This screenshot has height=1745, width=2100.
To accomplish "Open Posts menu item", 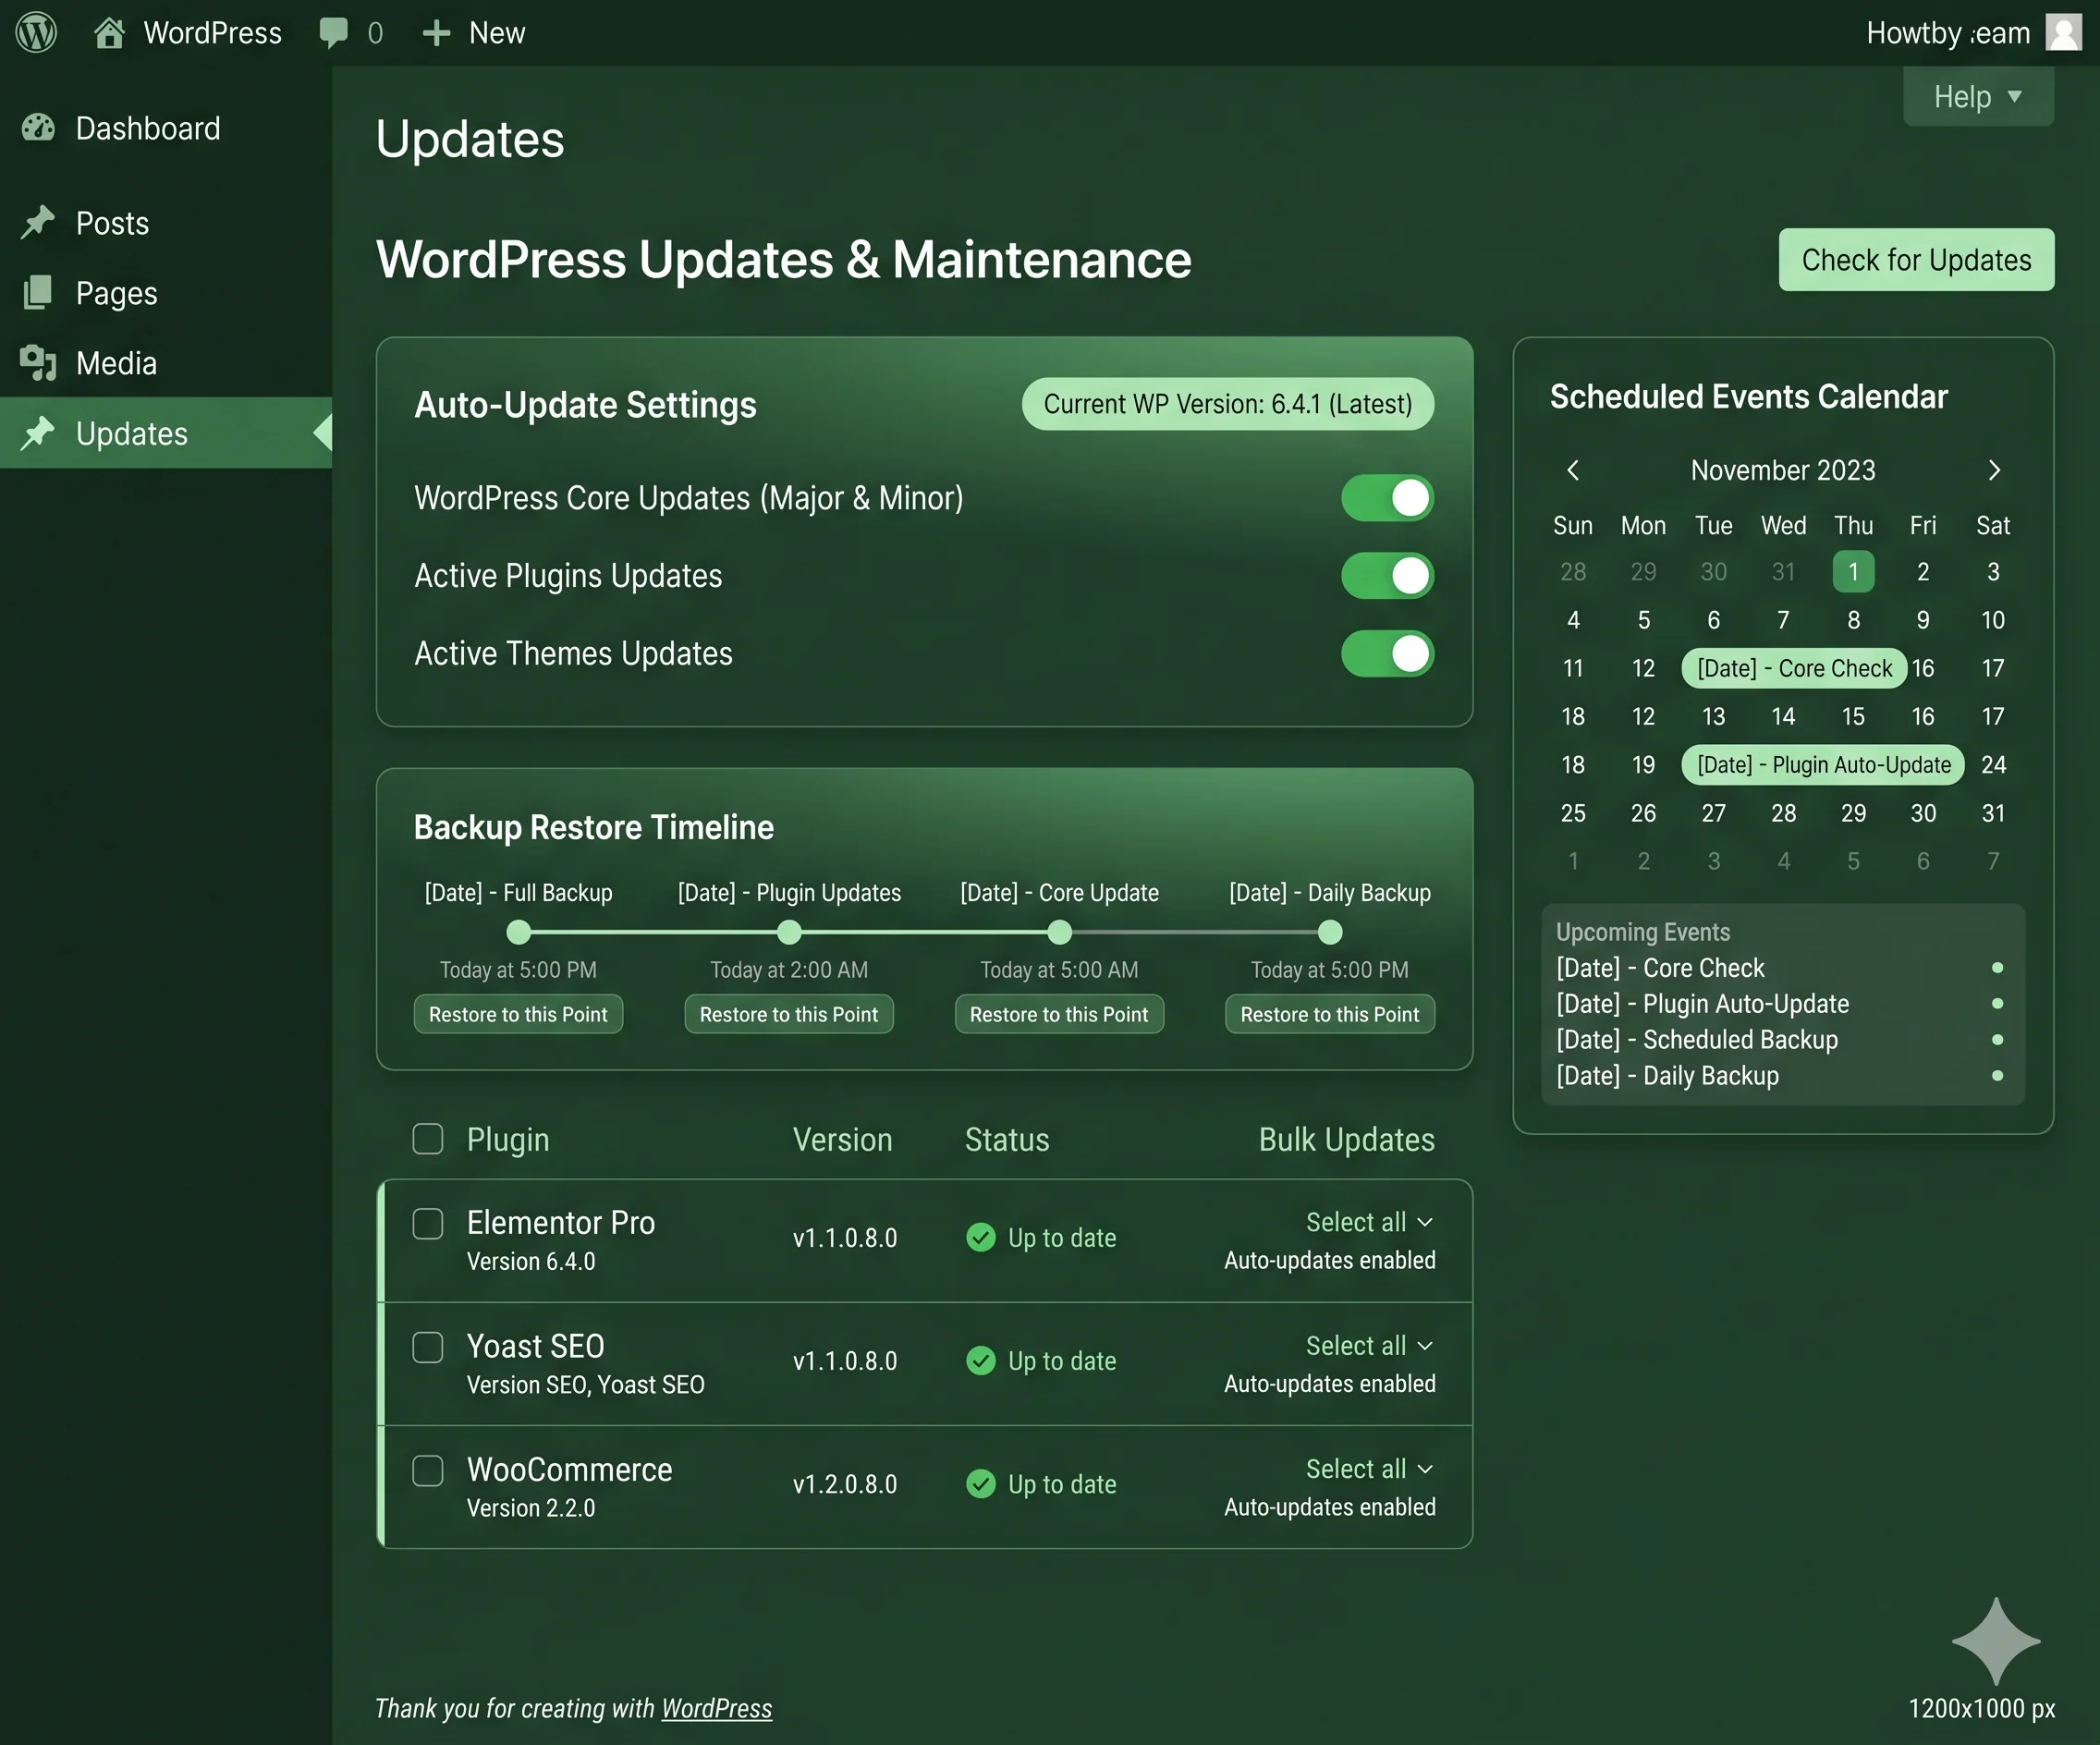I will (x=166, y=223).
